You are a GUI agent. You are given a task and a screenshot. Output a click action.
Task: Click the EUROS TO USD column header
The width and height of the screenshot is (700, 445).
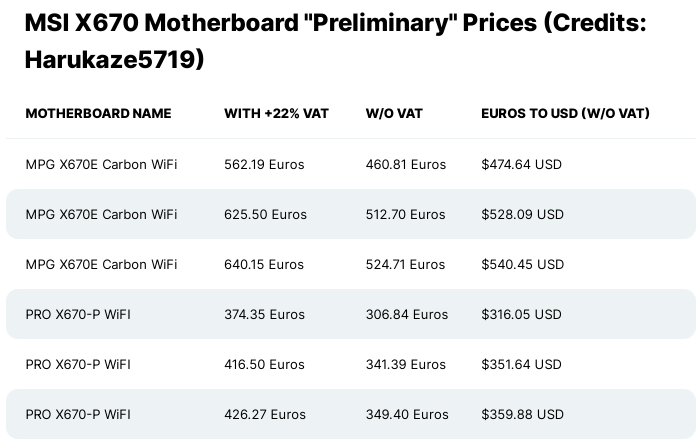point(565,114)
